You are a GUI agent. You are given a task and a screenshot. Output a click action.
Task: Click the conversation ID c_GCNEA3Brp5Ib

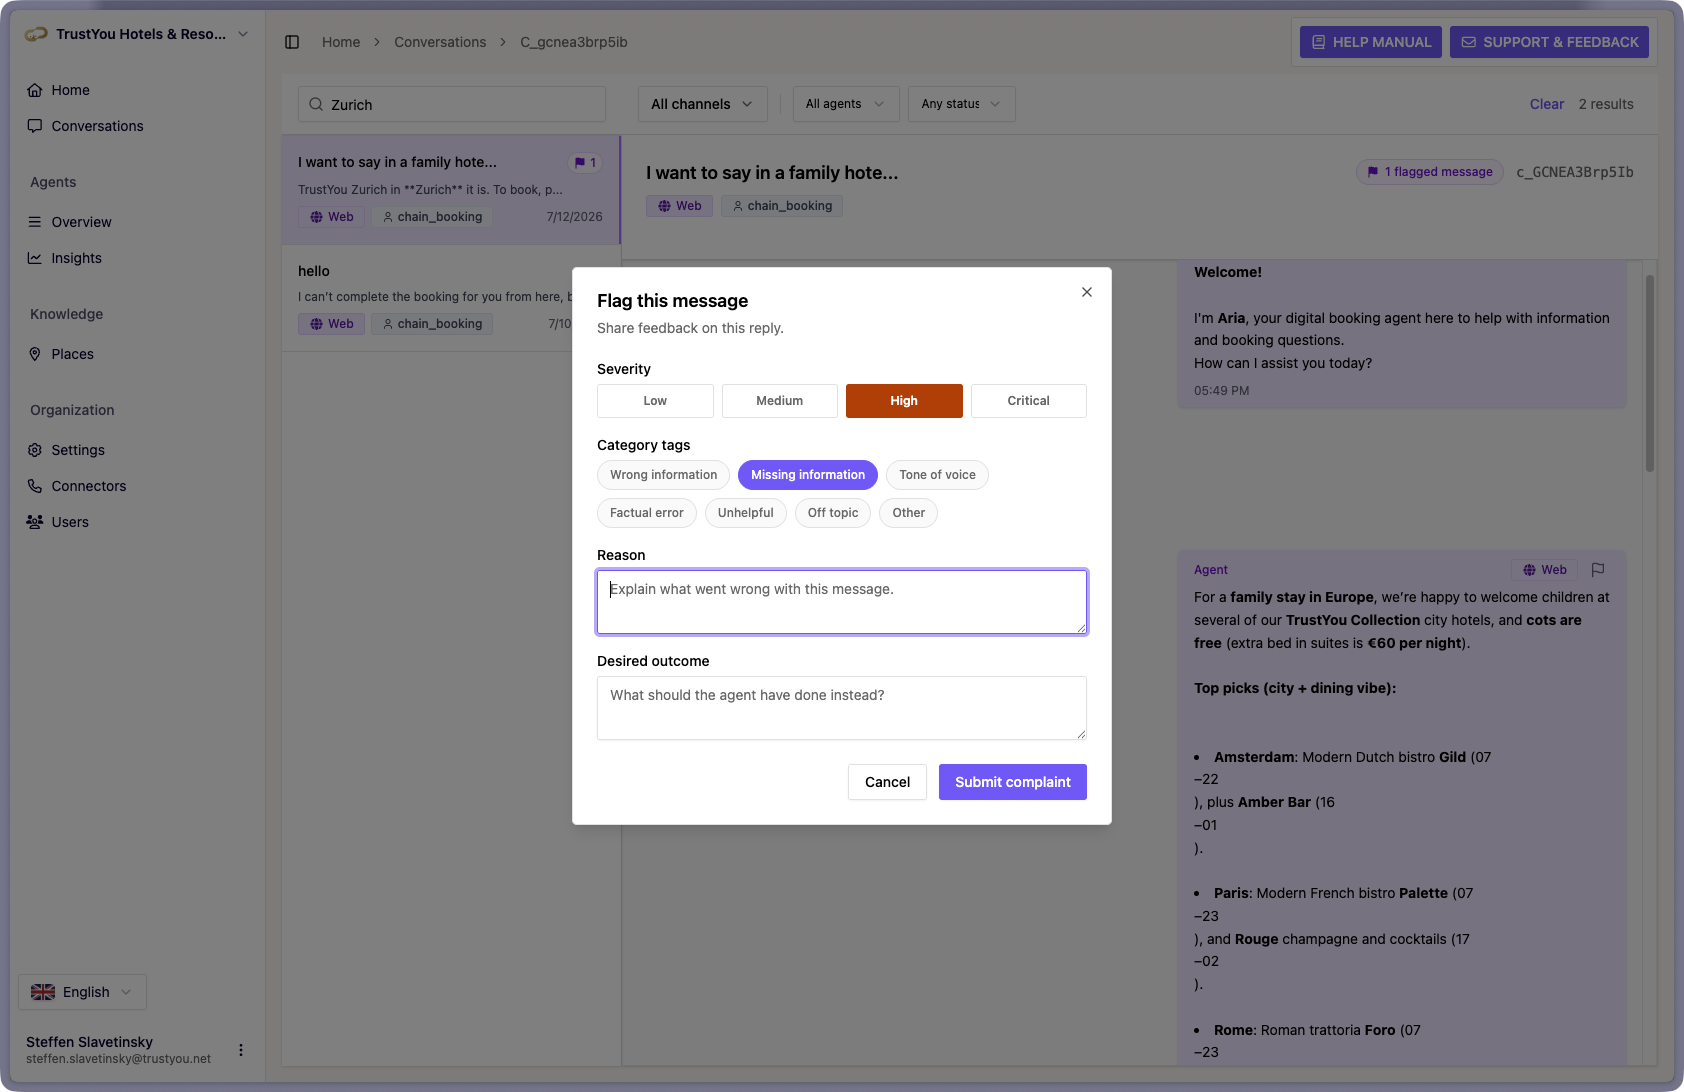click(1575, 172)
